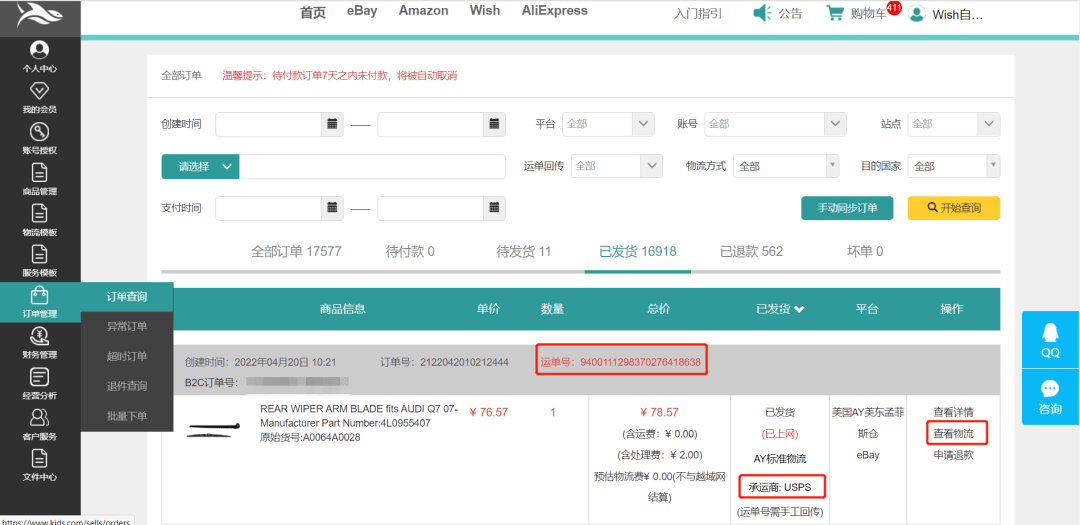Image resolution: width=1080 pixels, height=525 pixels.
Task: Select 批量下单 submenu item
Action: (x=127, y=415)
